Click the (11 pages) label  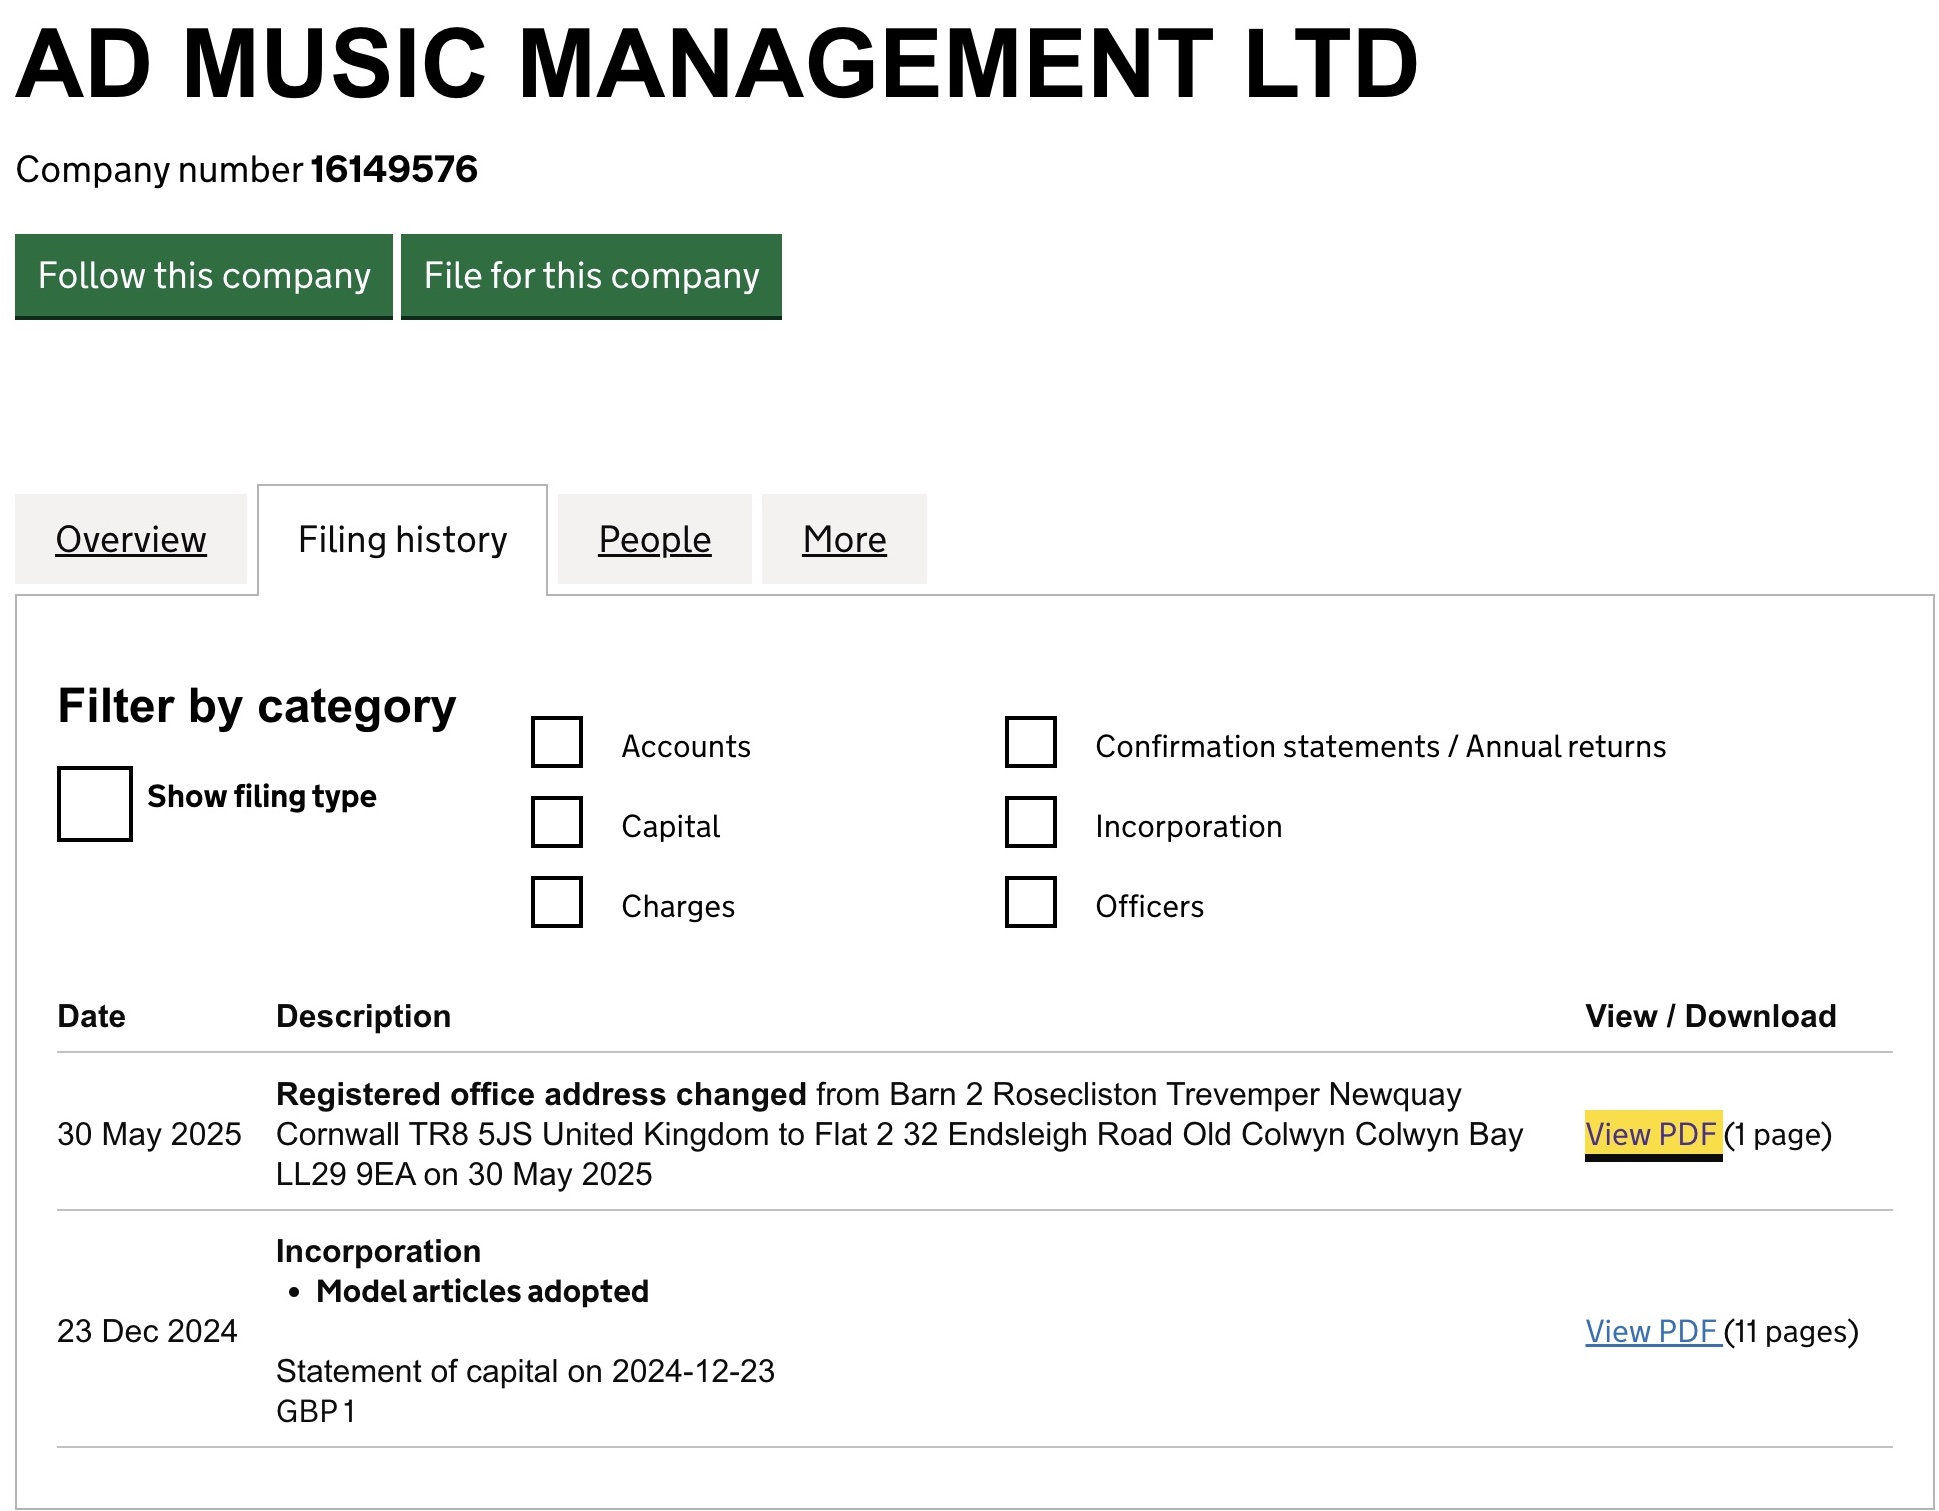1791,1331
